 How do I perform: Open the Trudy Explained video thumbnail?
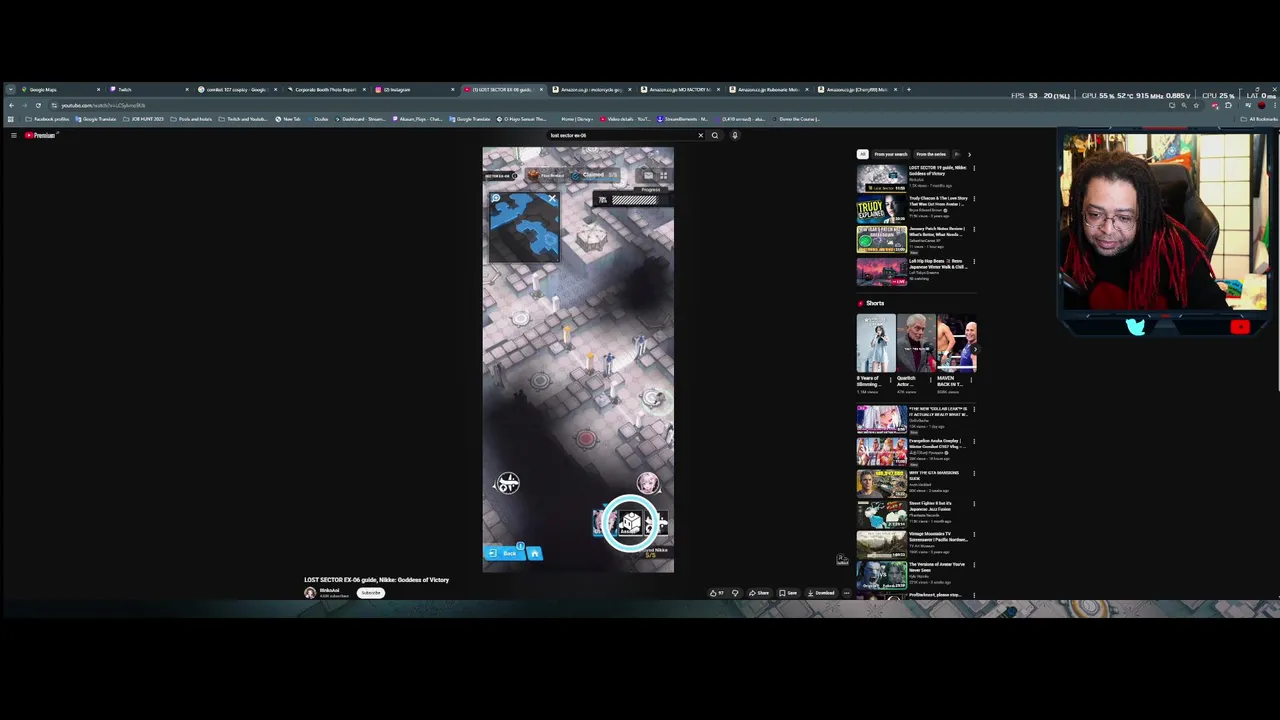(x=881, y=209)
